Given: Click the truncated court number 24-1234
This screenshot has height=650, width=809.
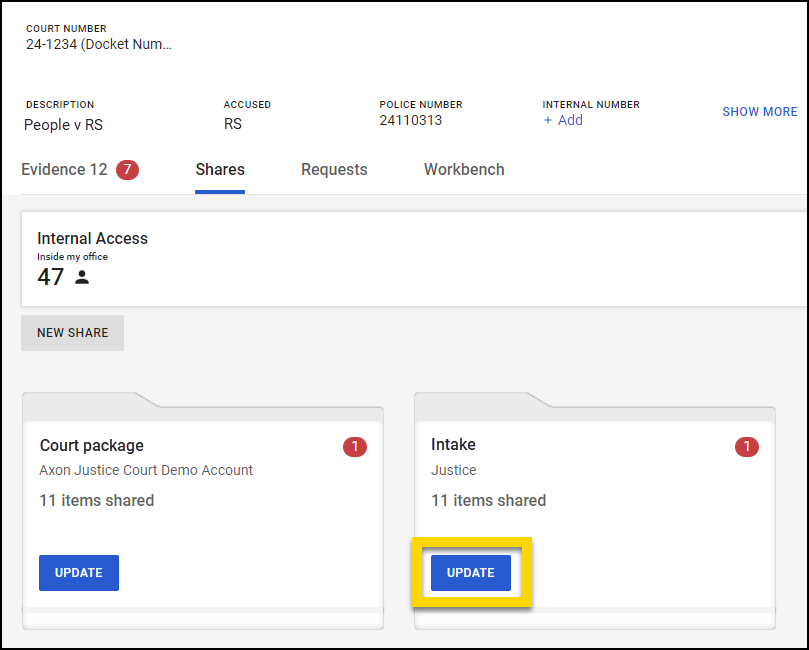Looking at the screenshot, I should coord(99,45).
